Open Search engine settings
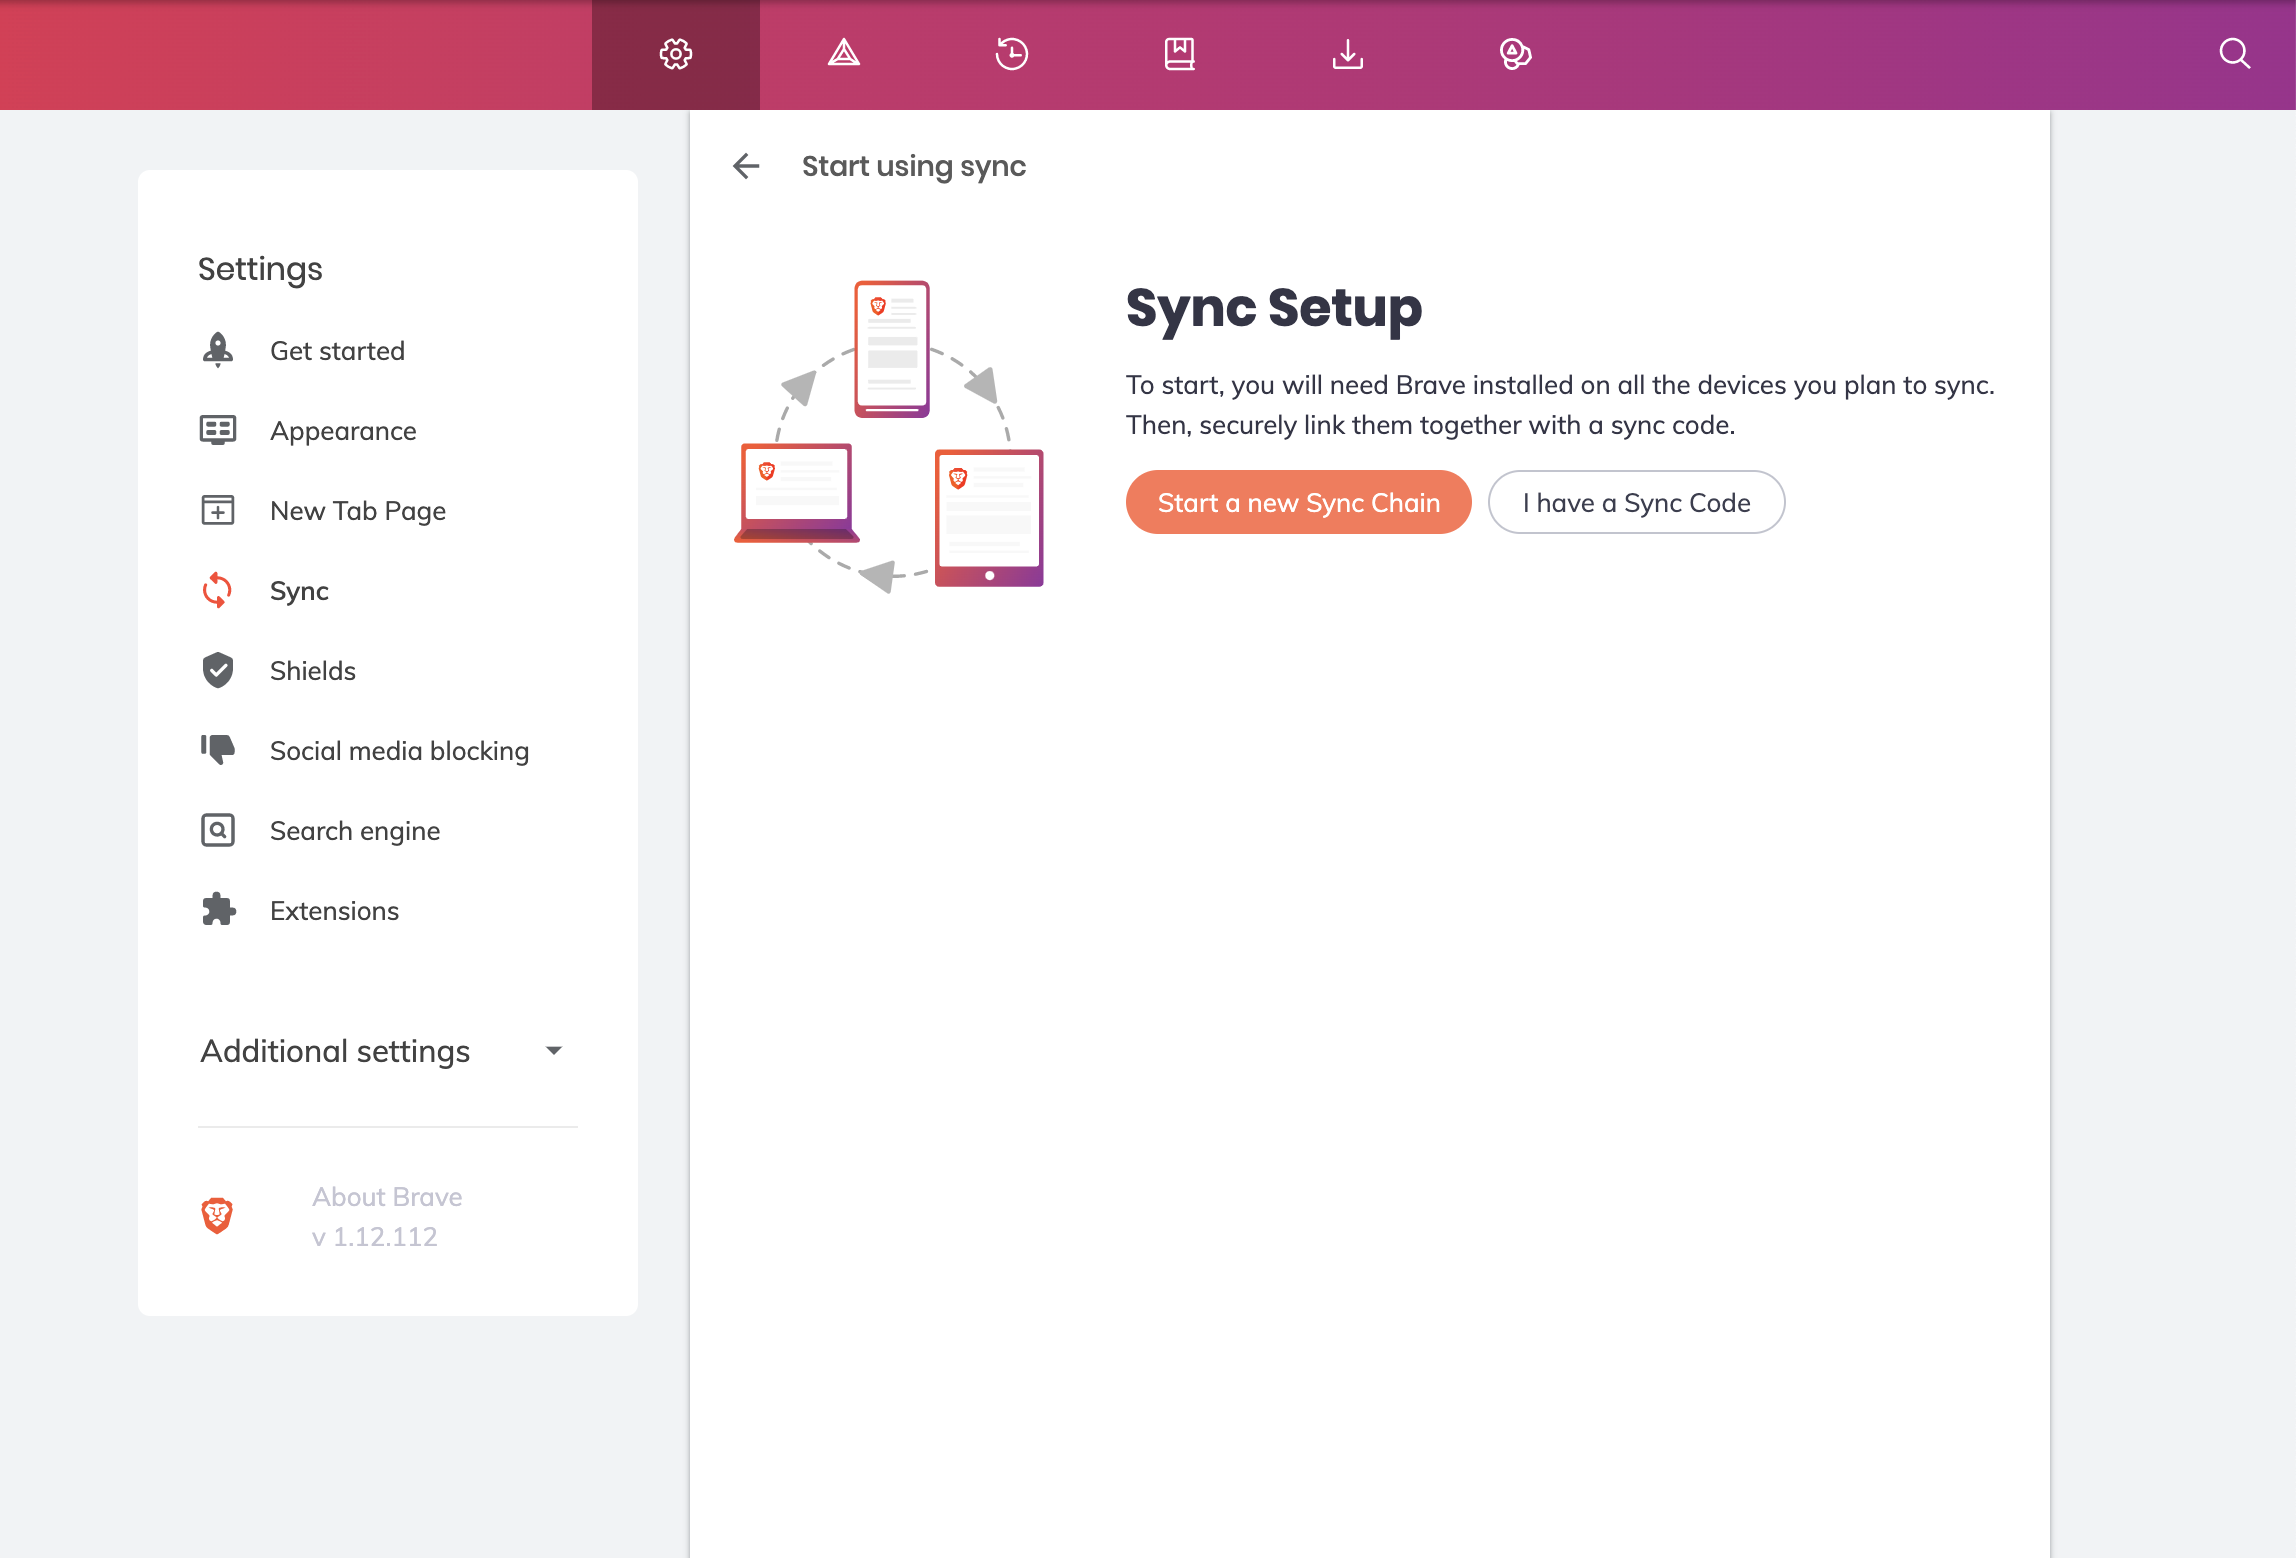2296x1558 pixels. tap(354, 831)
